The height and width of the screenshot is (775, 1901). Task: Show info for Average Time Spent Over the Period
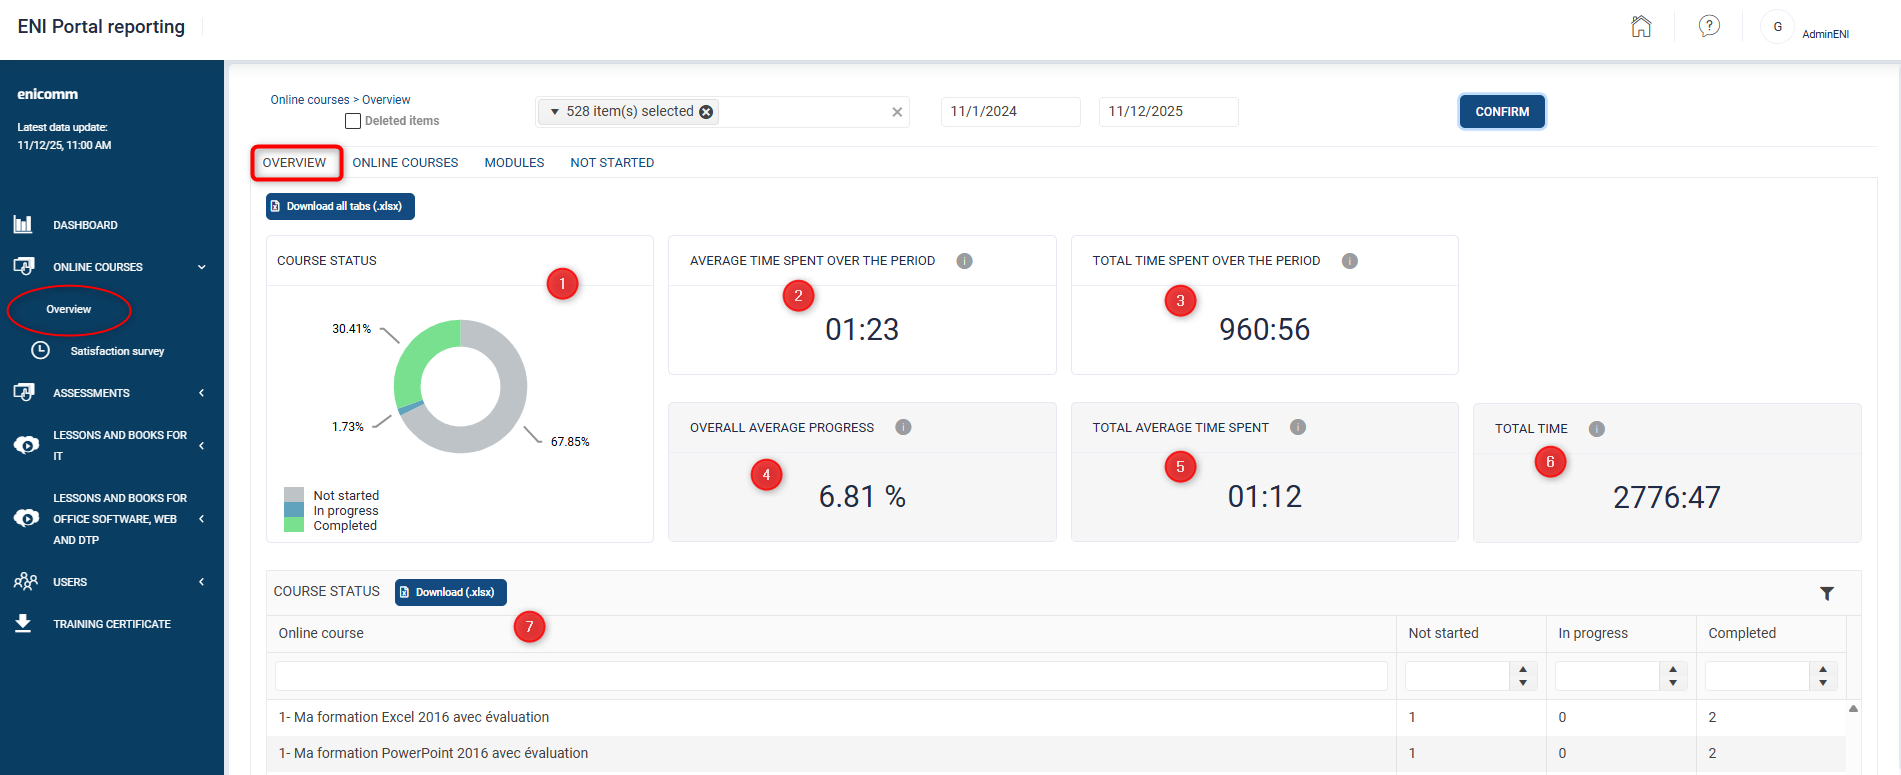click(964, 261)
